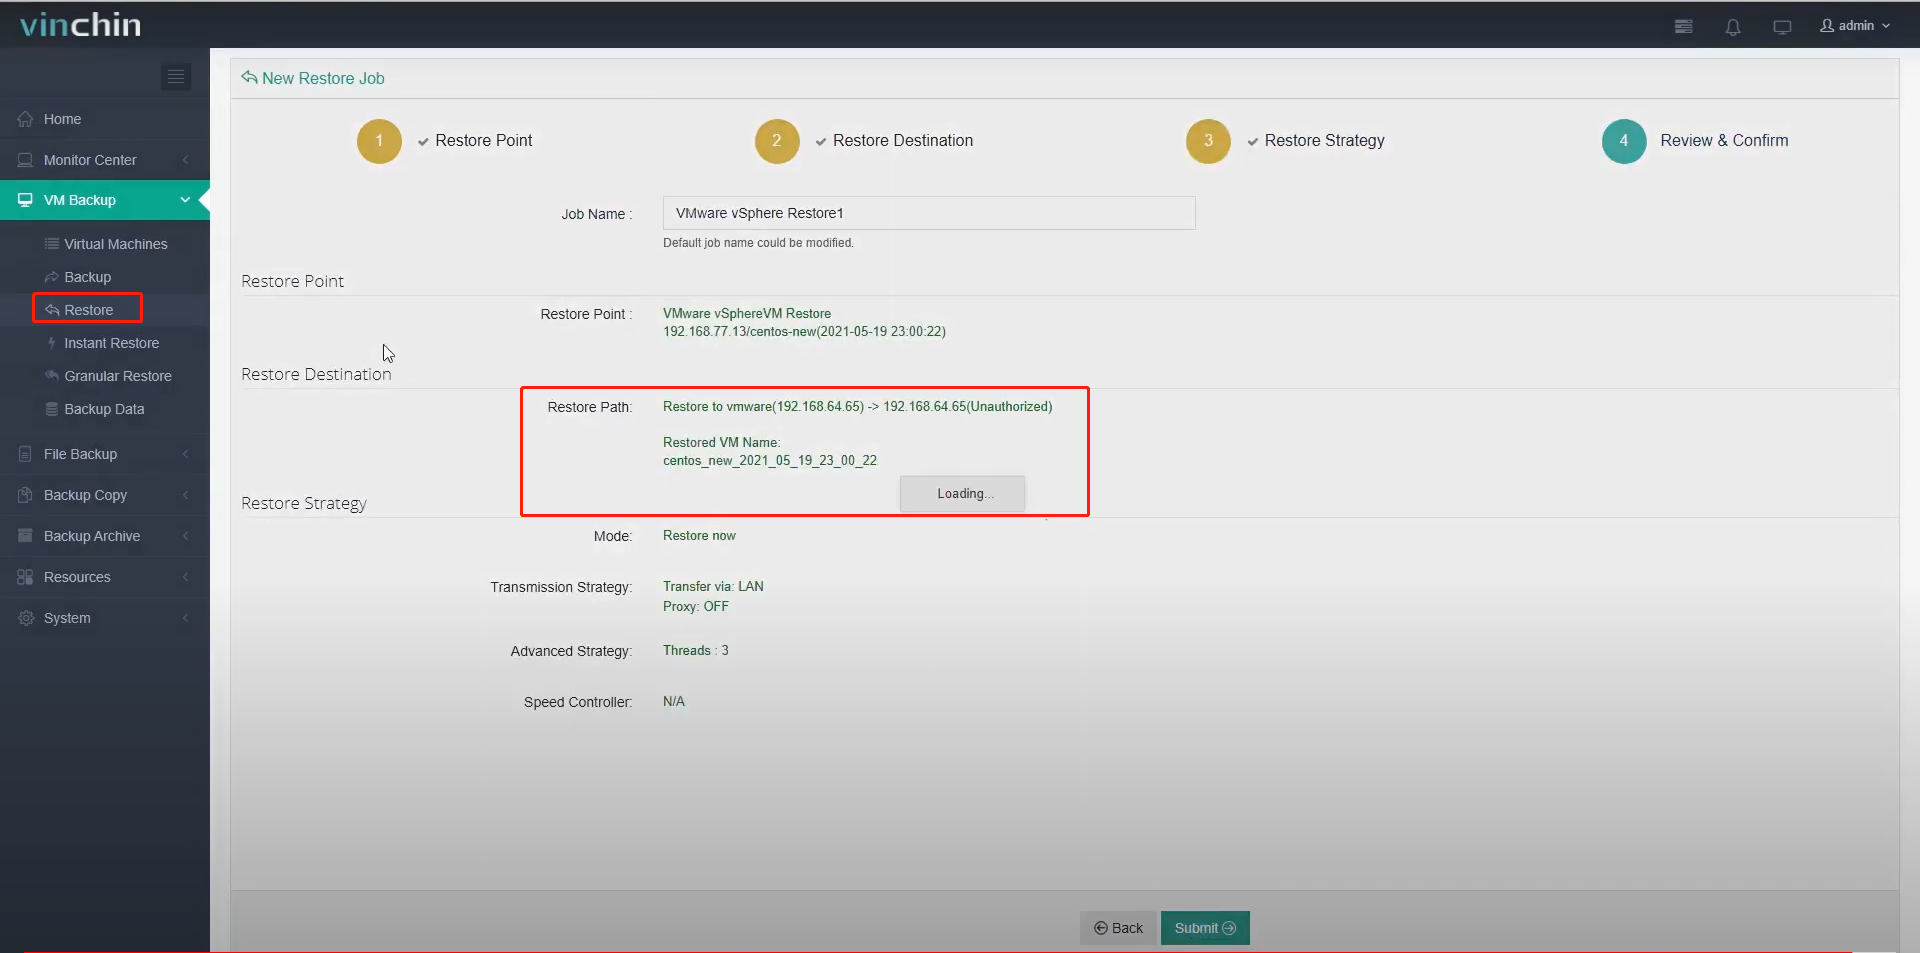
Task: Click the VM Backup monitor icon
Action: pyautogui.click(x=25, y=200)
